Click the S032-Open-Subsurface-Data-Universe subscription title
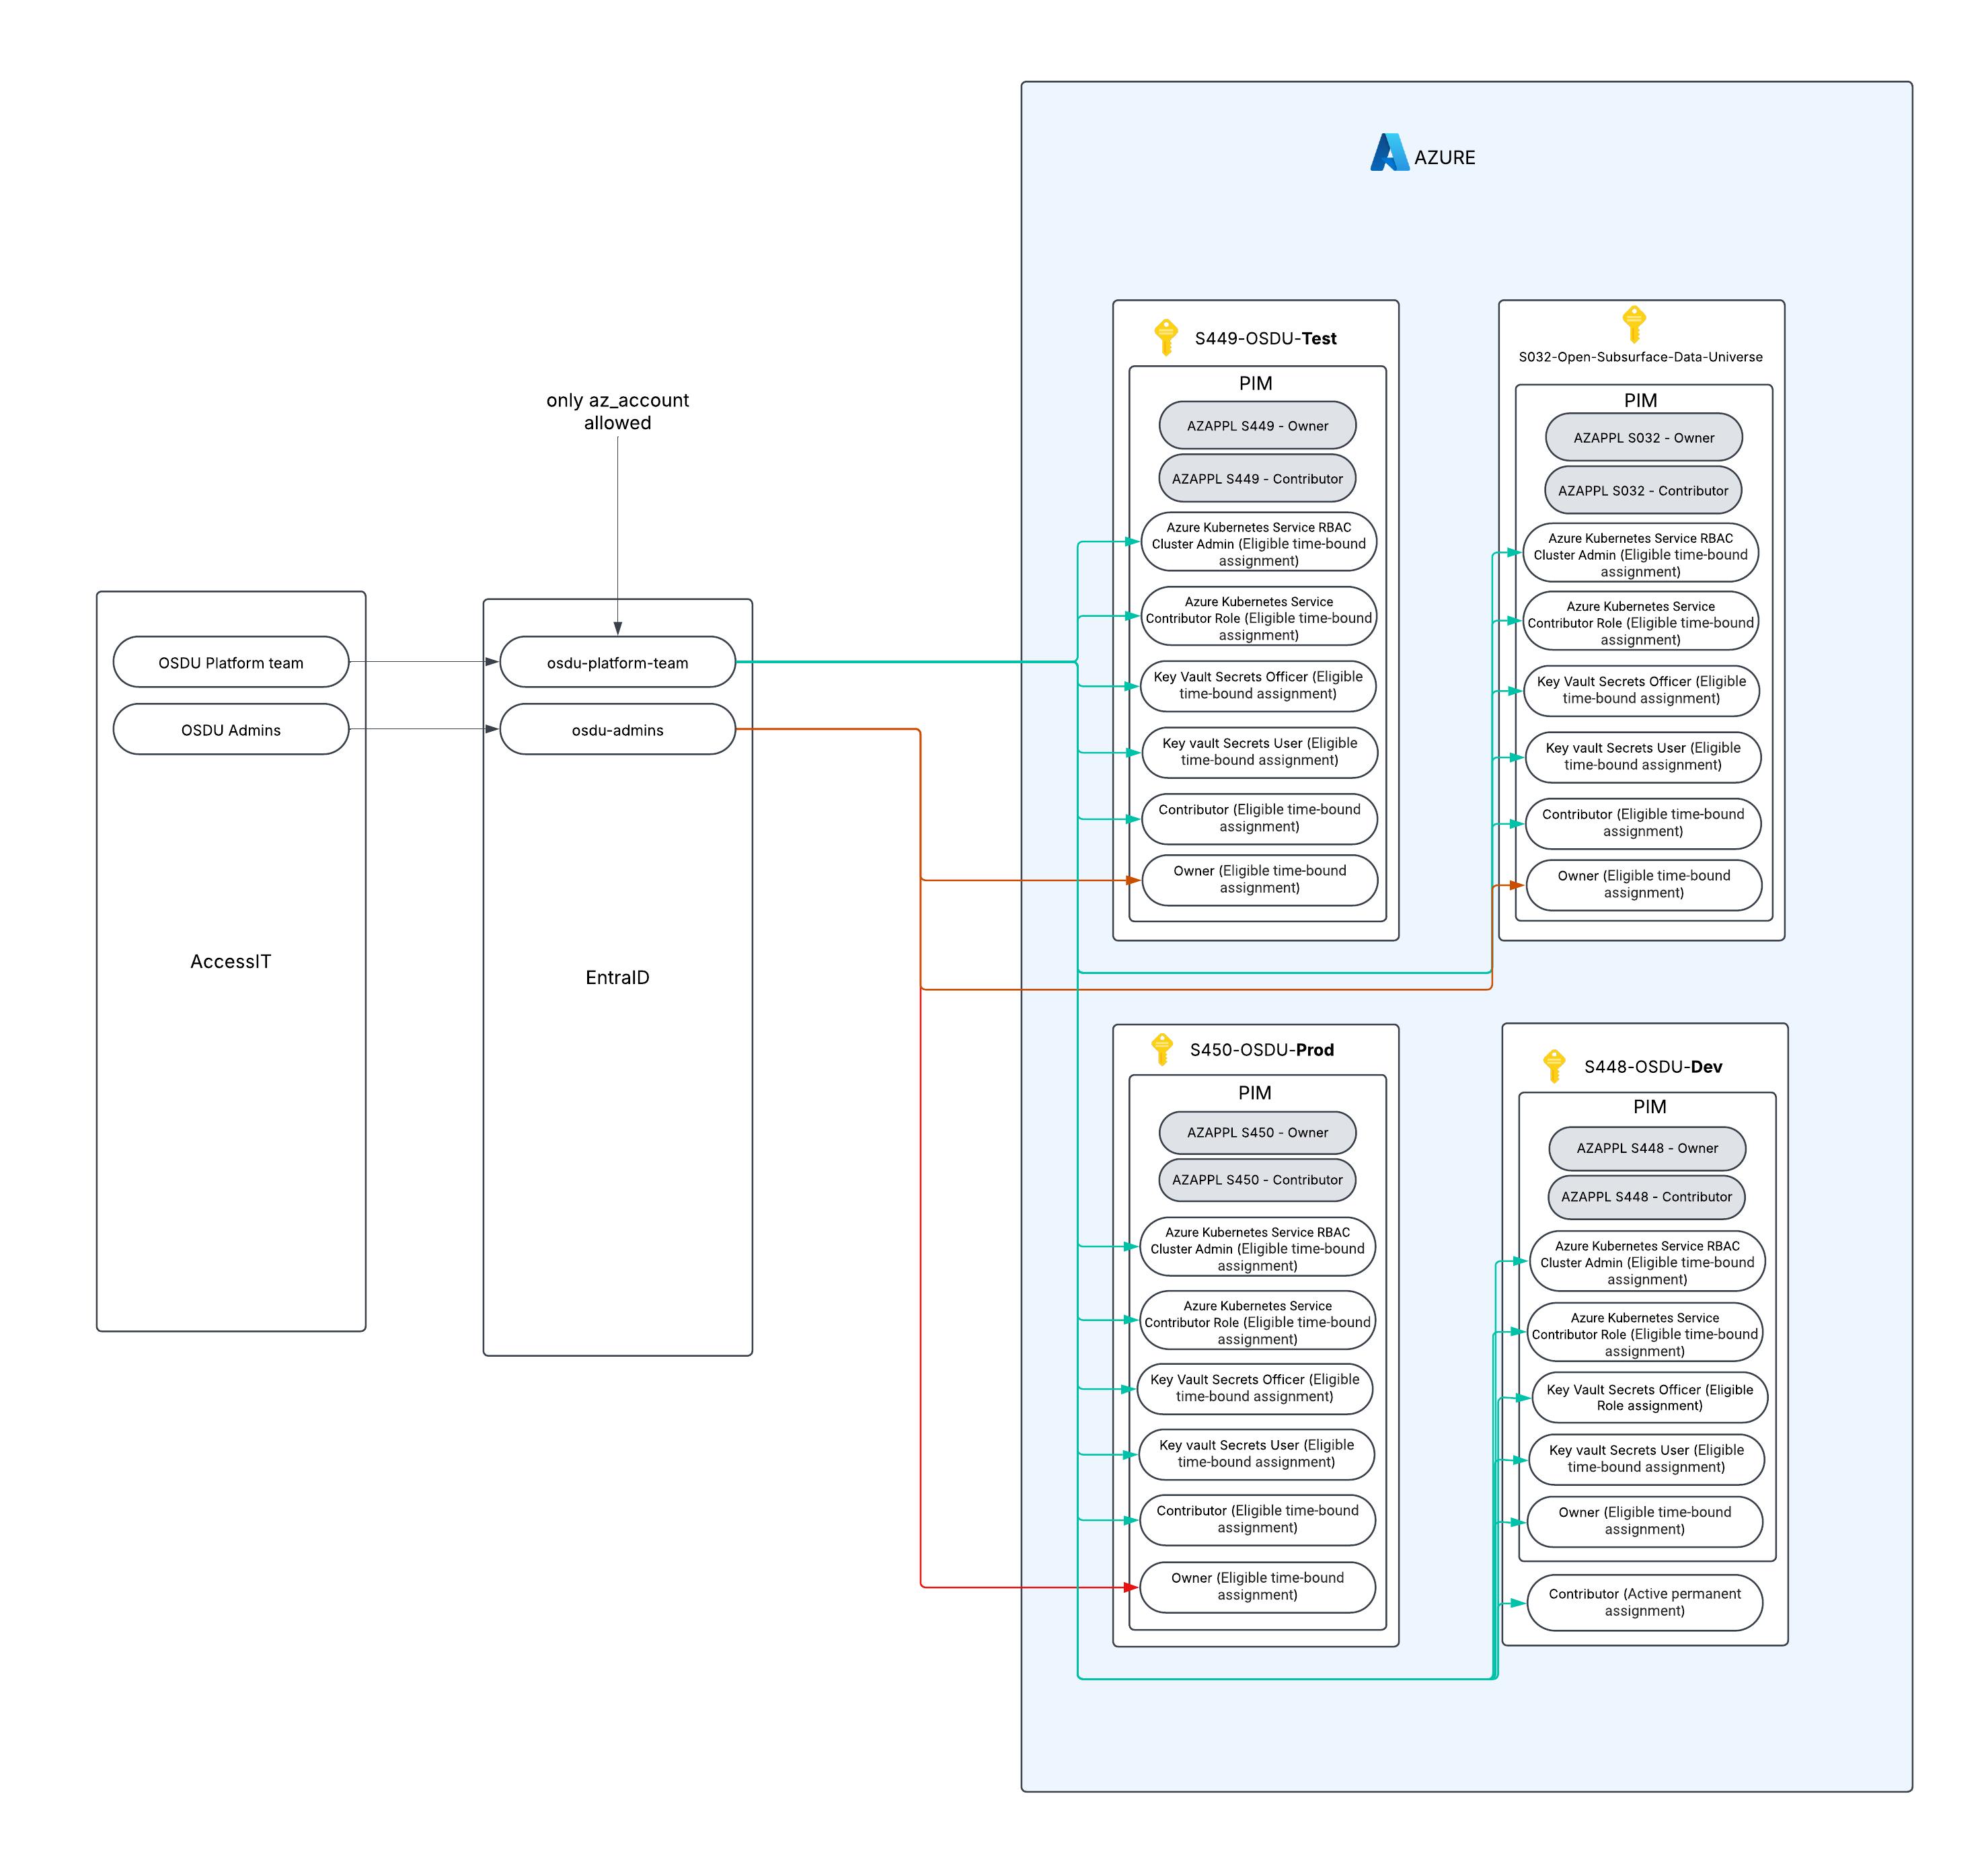The image size is (1984, 1876). [1641, 357]
